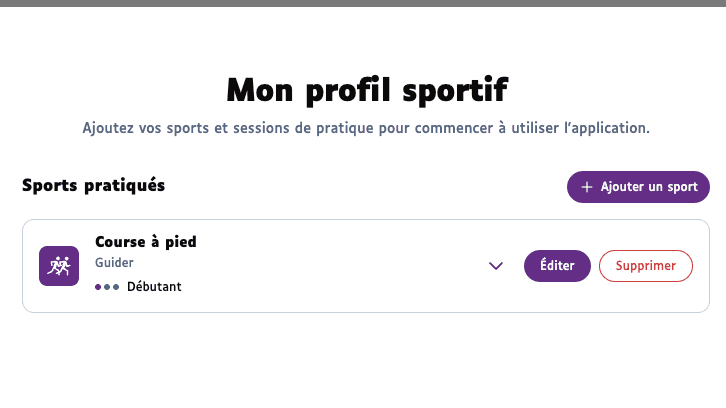Click the Débutant level text
This screenshot has height=408, width=726.
click(x=154, y=287)
